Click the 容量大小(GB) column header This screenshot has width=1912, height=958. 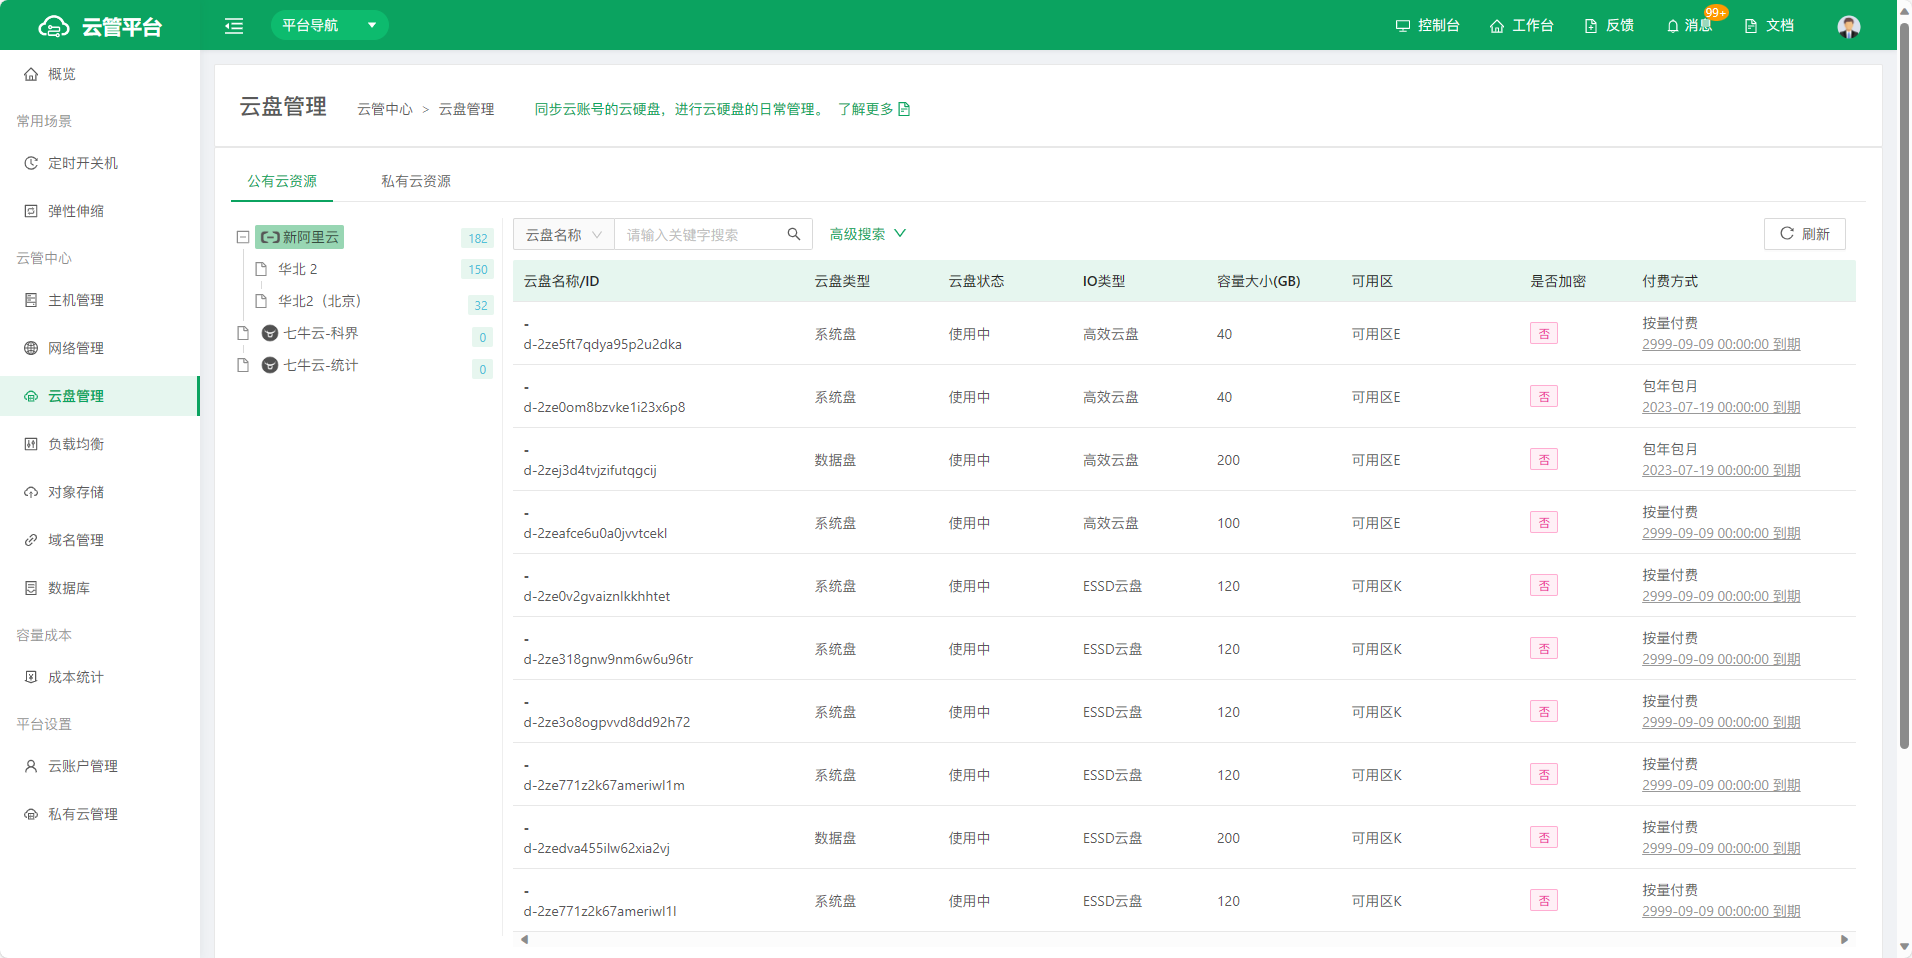1259,281
